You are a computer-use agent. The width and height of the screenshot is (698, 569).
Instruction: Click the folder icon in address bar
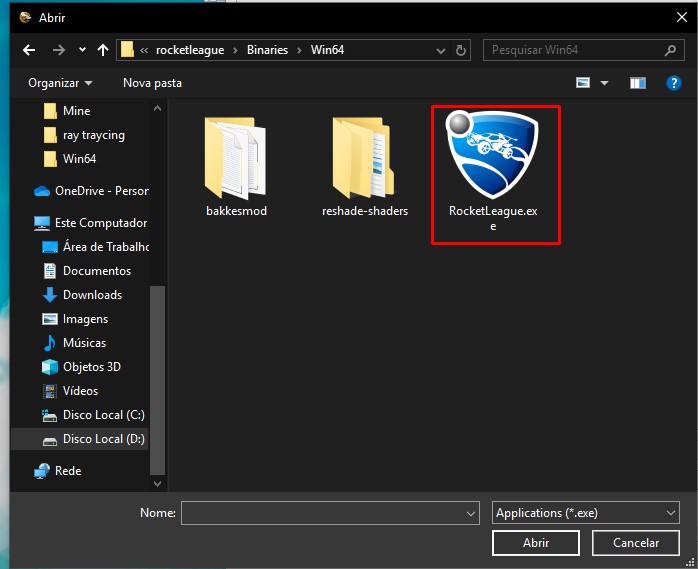(x=127, y=50)
